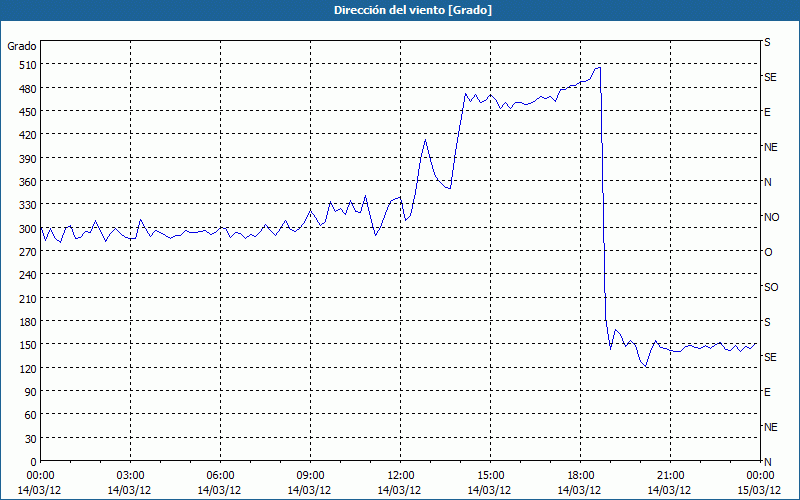
Task: Click the 15:00 time label
Action: [490, 476]
